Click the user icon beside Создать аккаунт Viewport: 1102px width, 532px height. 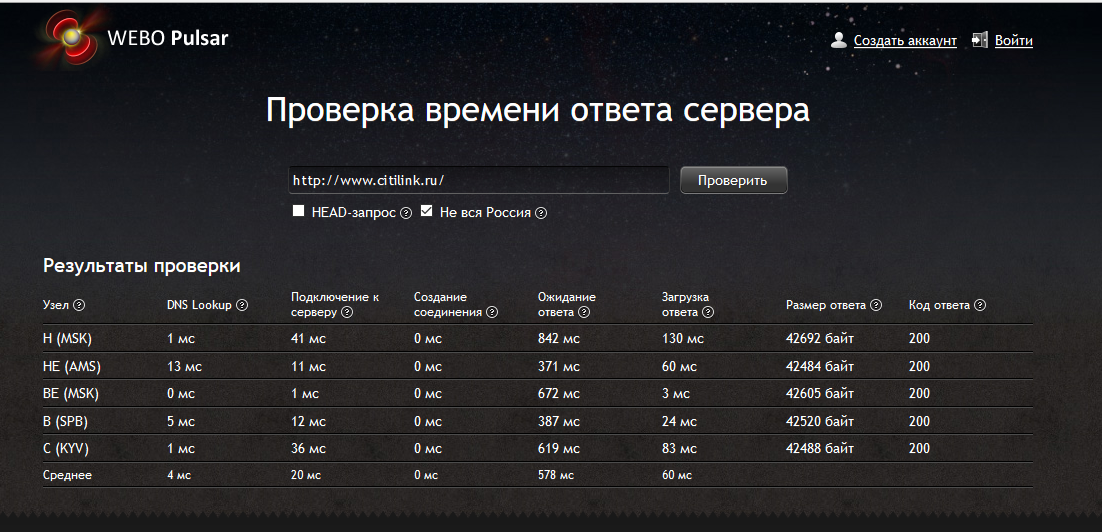[x=838, y=40]
